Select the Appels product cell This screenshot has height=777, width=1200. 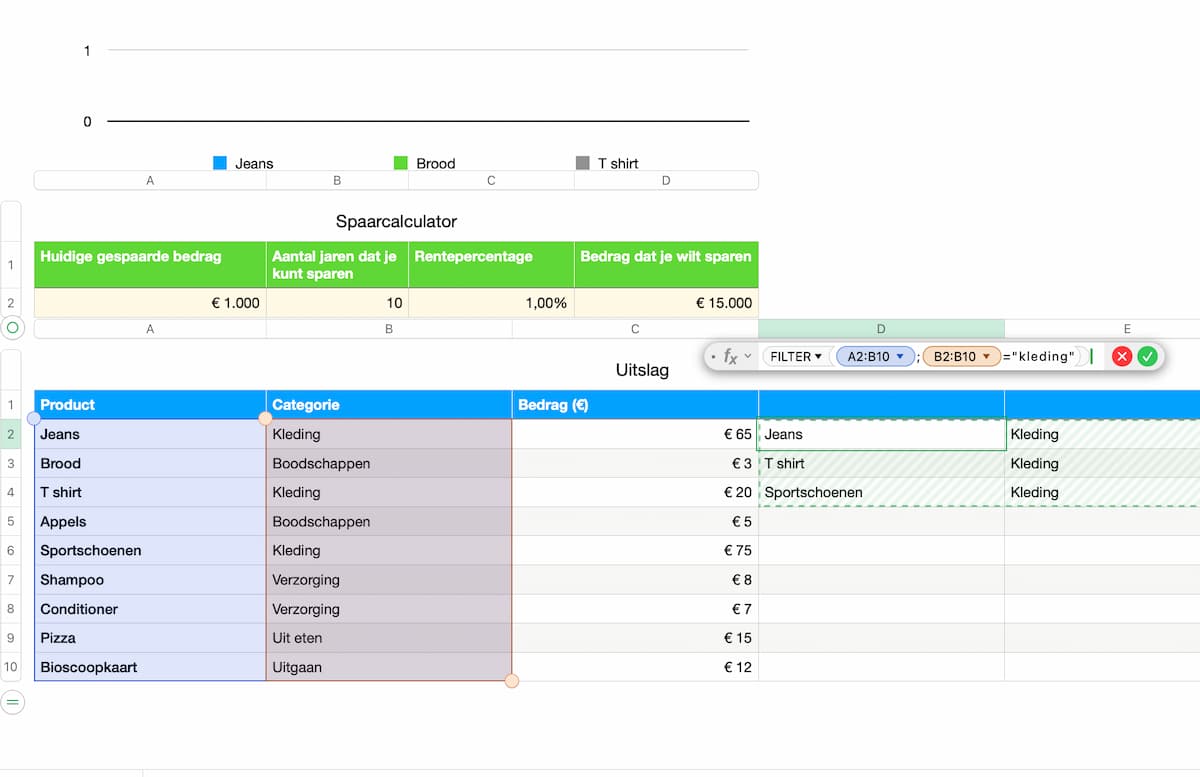[x=150, y=522]
